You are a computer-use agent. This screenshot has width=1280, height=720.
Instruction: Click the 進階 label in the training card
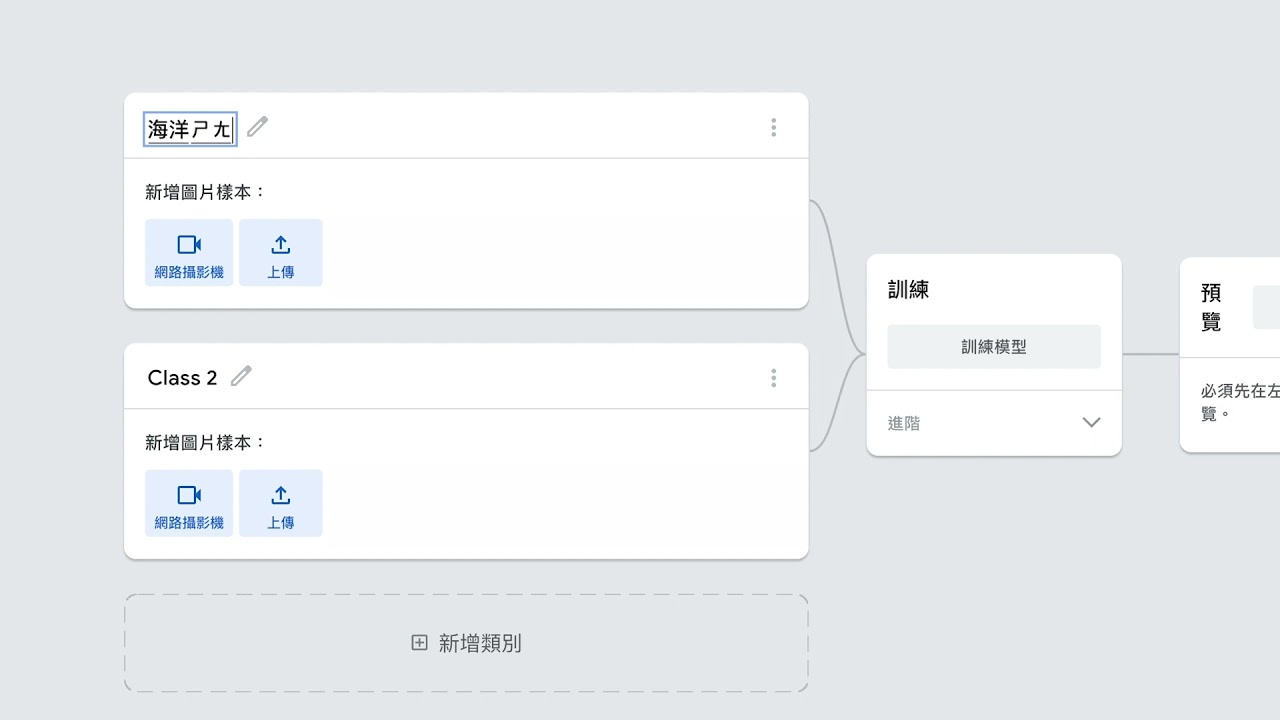tap(904, 424)
